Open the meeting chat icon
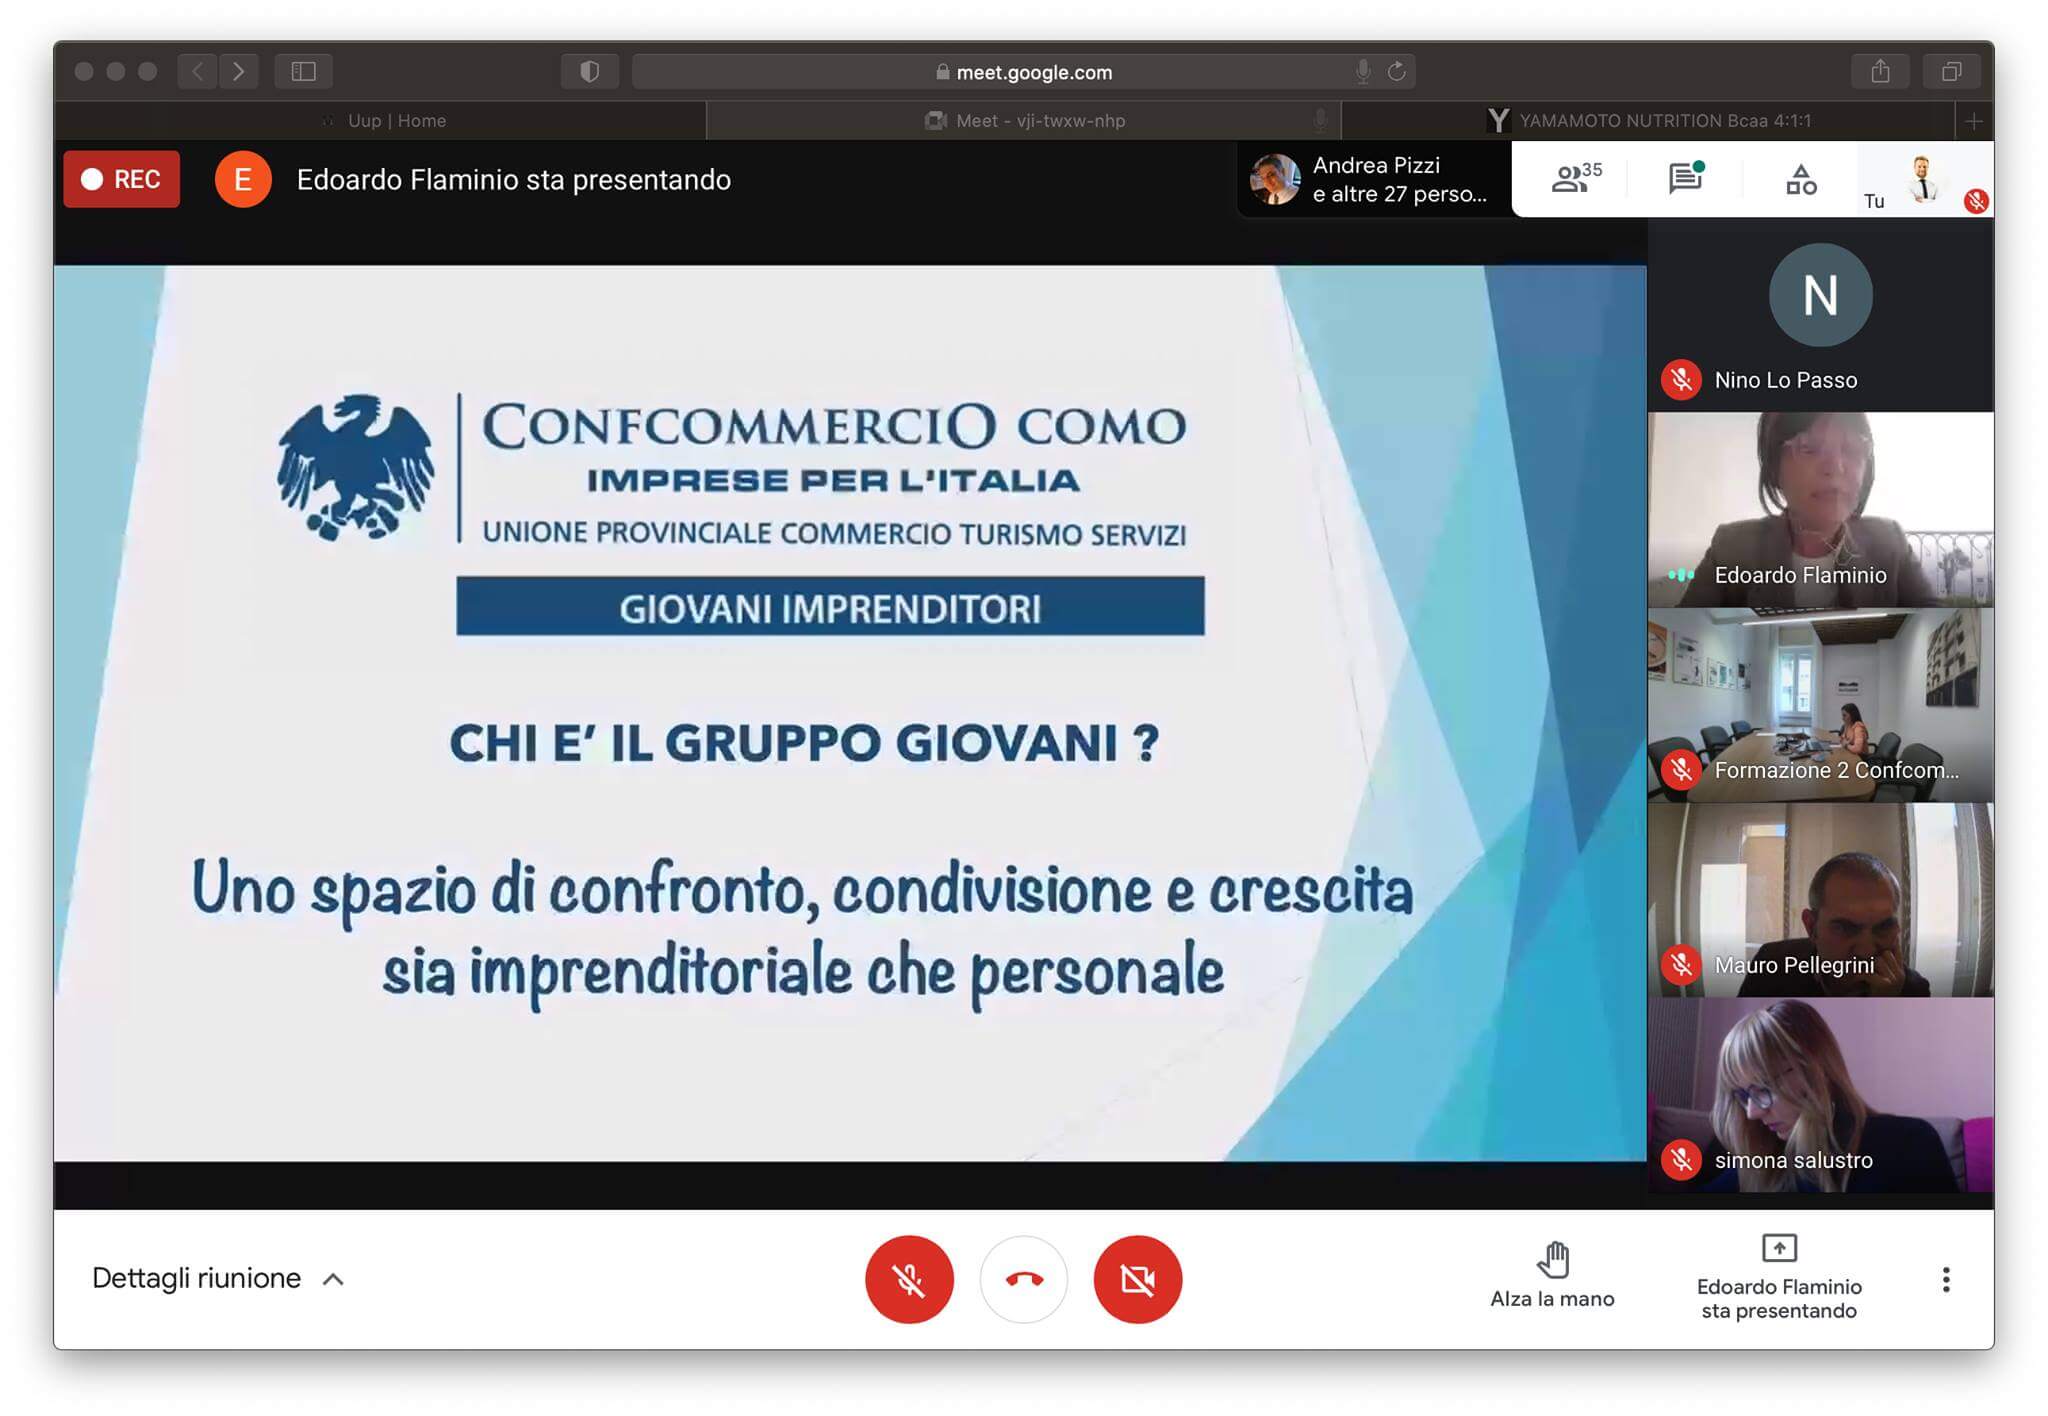The height and width of the screenshot is (1416, 2048). tap(1686, 179)
